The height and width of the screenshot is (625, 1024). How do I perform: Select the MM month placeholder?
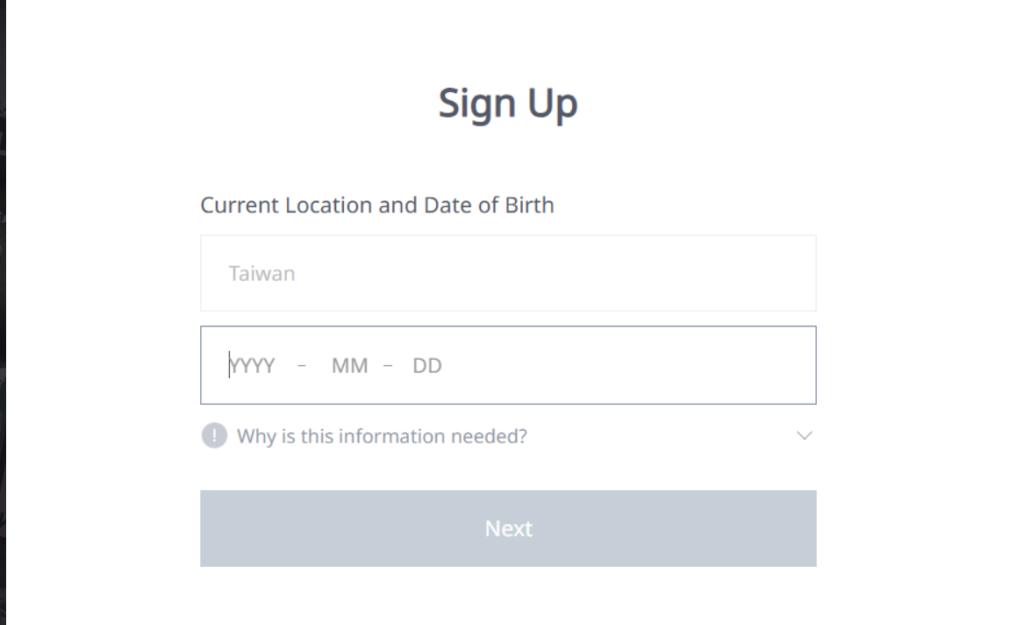tap(350, 366)
